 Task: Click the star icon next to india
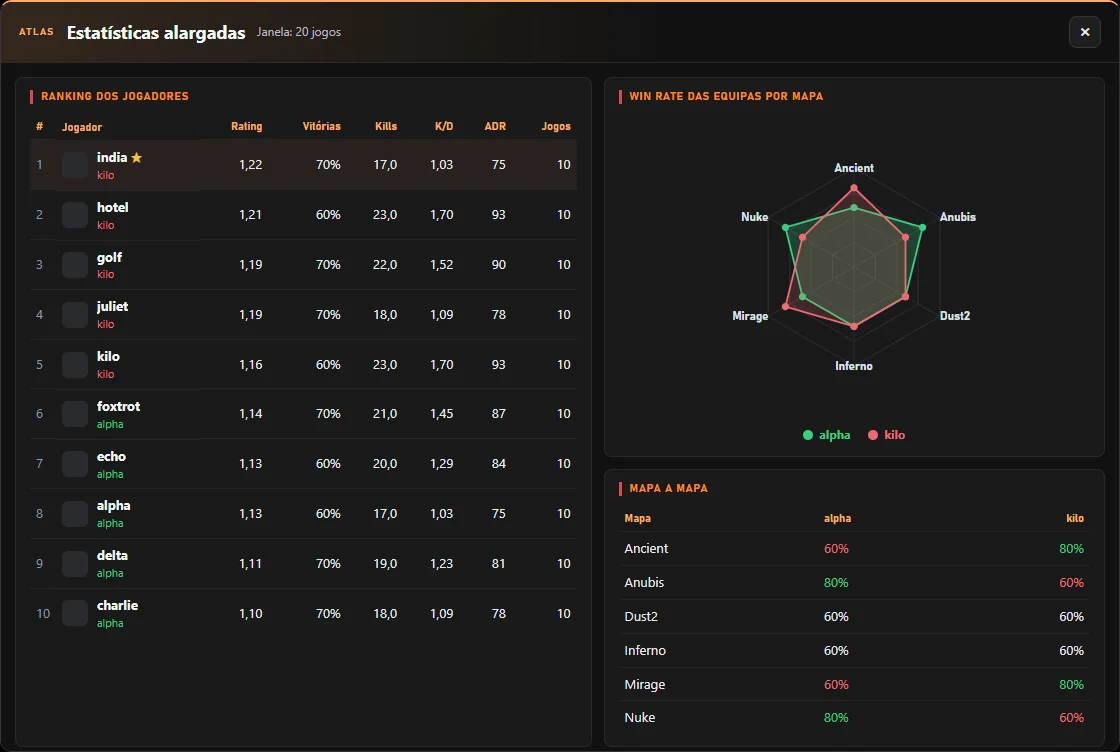136,158
